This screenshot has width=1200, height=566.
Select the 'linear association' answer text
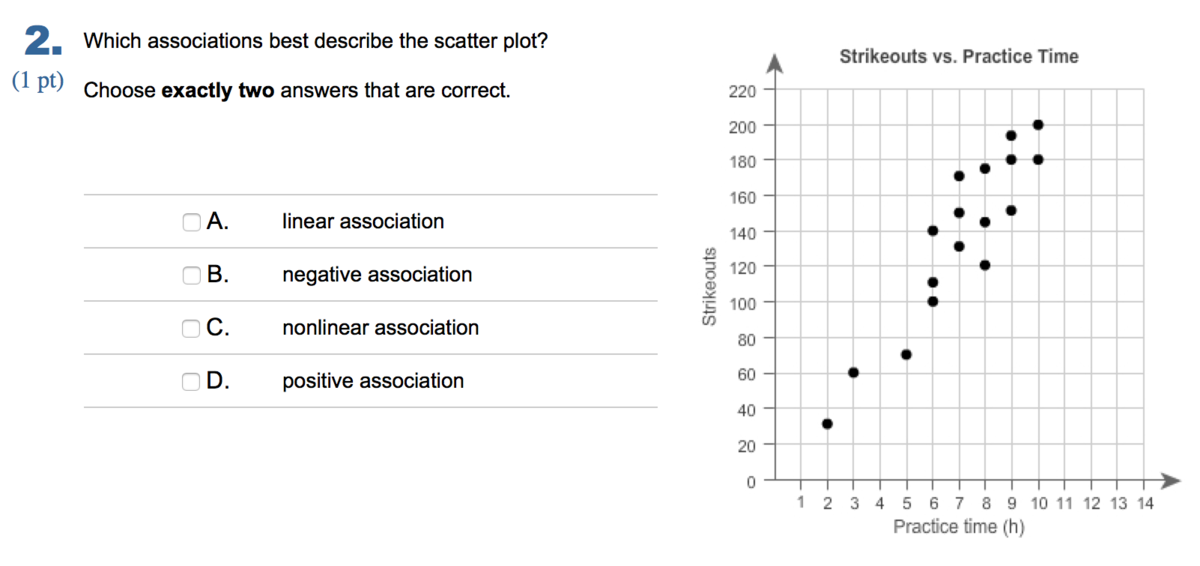[x=363, y=222]
